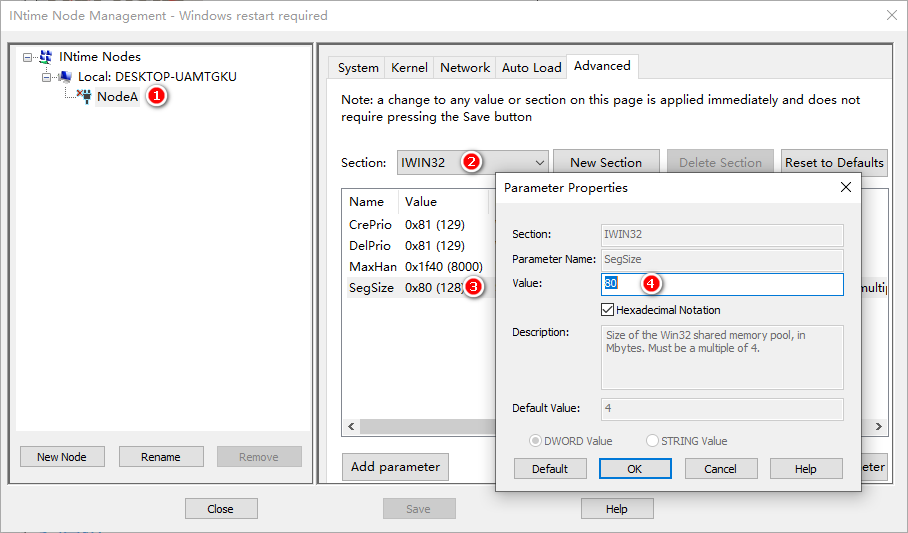Select the DWORD Value radio button
The width and height of the screenshot is (908, 533).
pos(536,441)
